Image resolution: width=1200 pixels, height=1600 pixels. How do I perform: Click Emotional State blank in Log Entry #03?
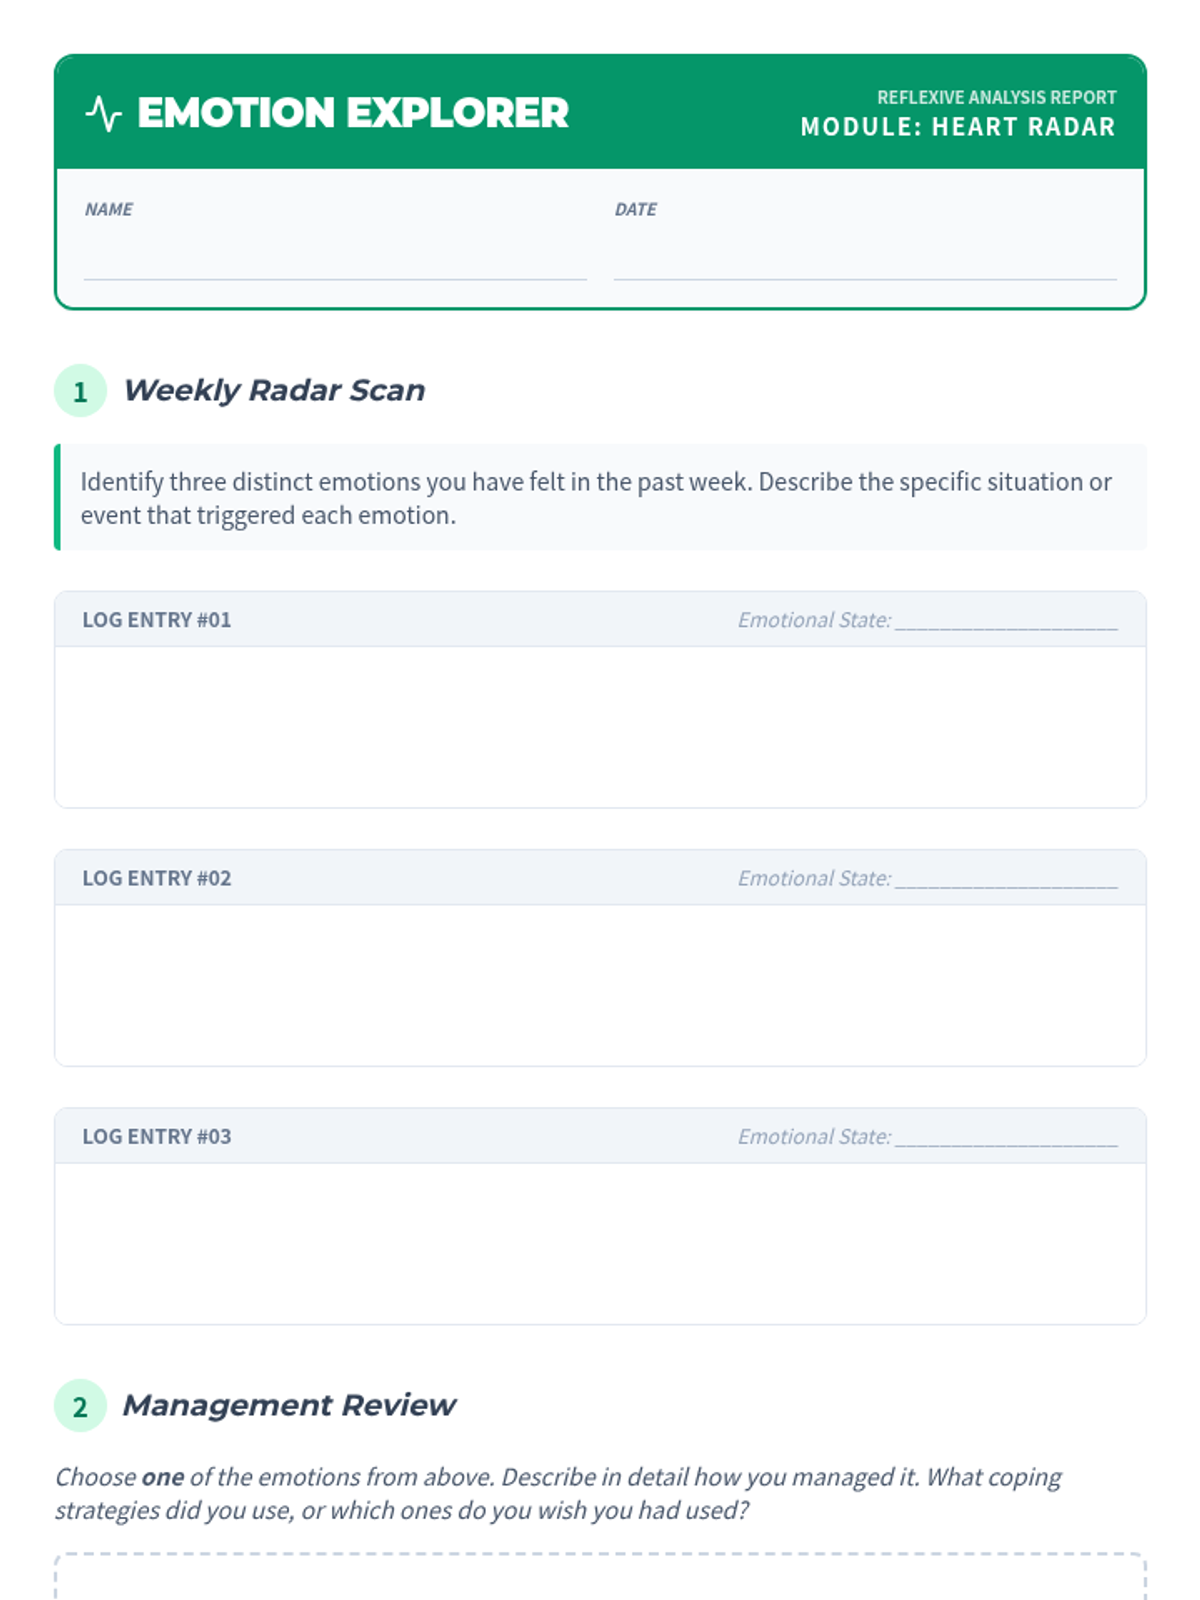coord(1006,1137)
